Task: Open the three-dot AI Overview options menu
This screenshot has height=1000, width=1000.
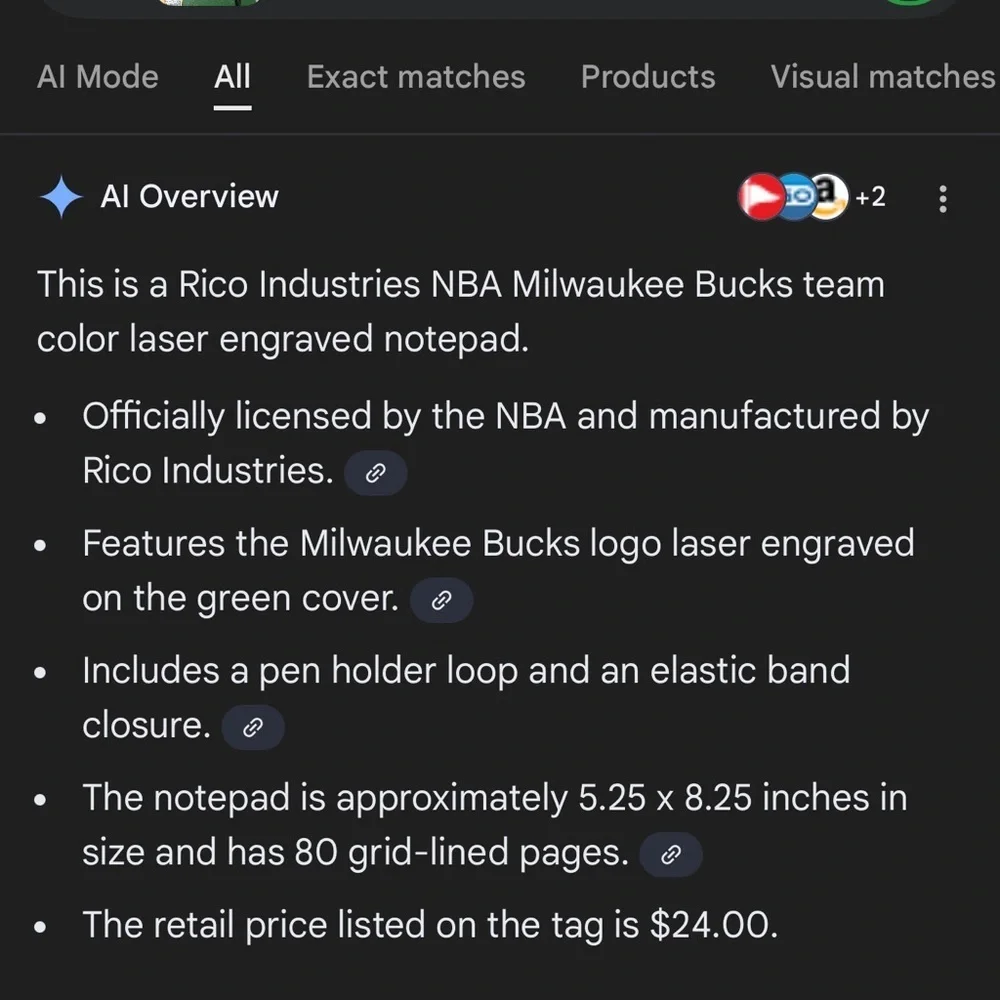Action: coord(943,198)
